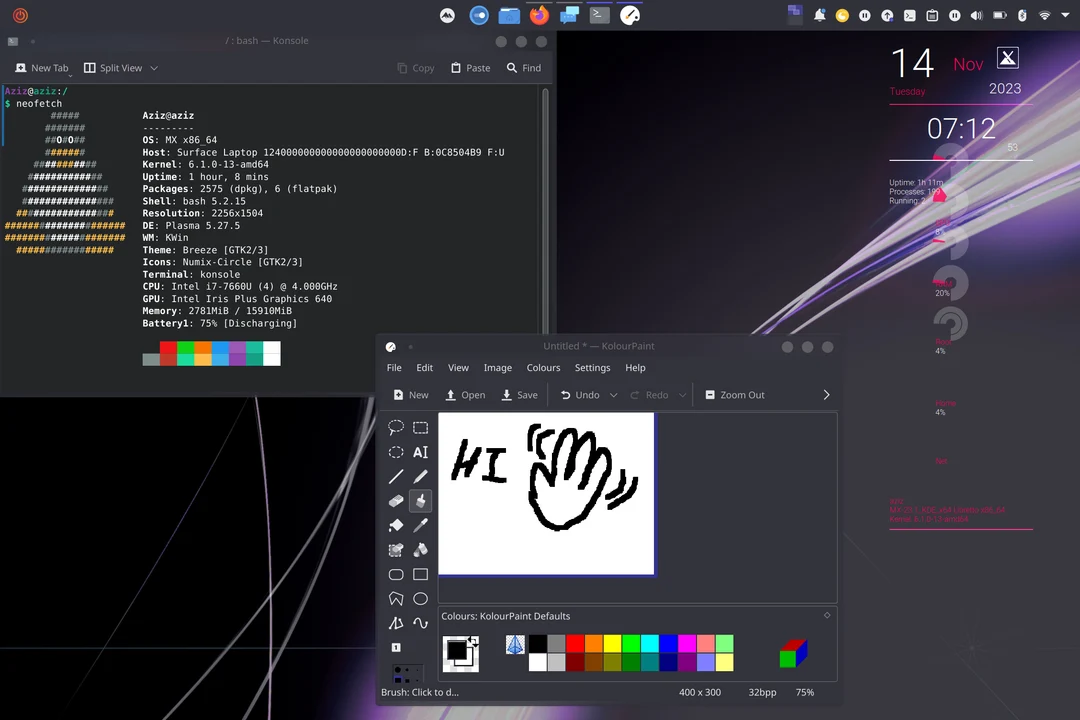Click the Konsole terminal scrollbar
The height and width of the screenshot is (720, 1080).
pyautogui.click(x=544, y=200)
